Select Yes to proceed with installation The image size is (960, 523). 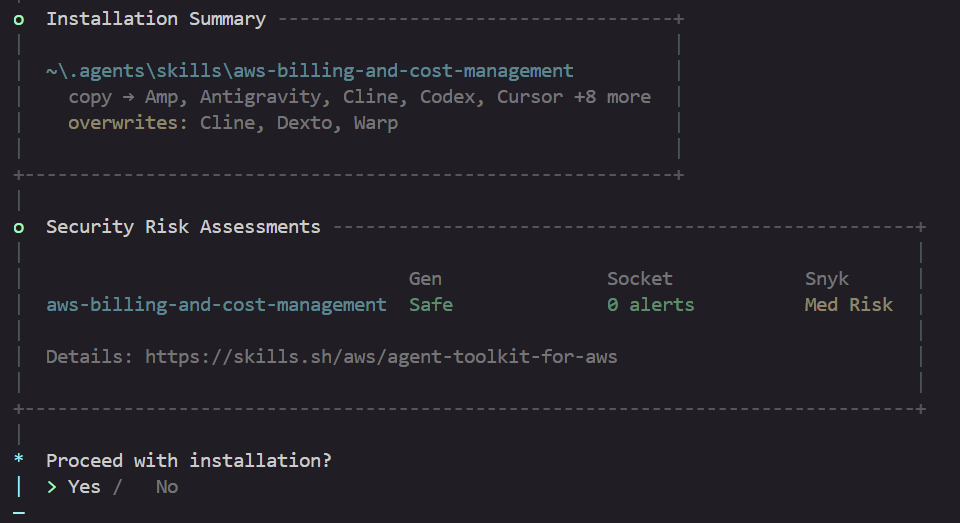point(84,487)
